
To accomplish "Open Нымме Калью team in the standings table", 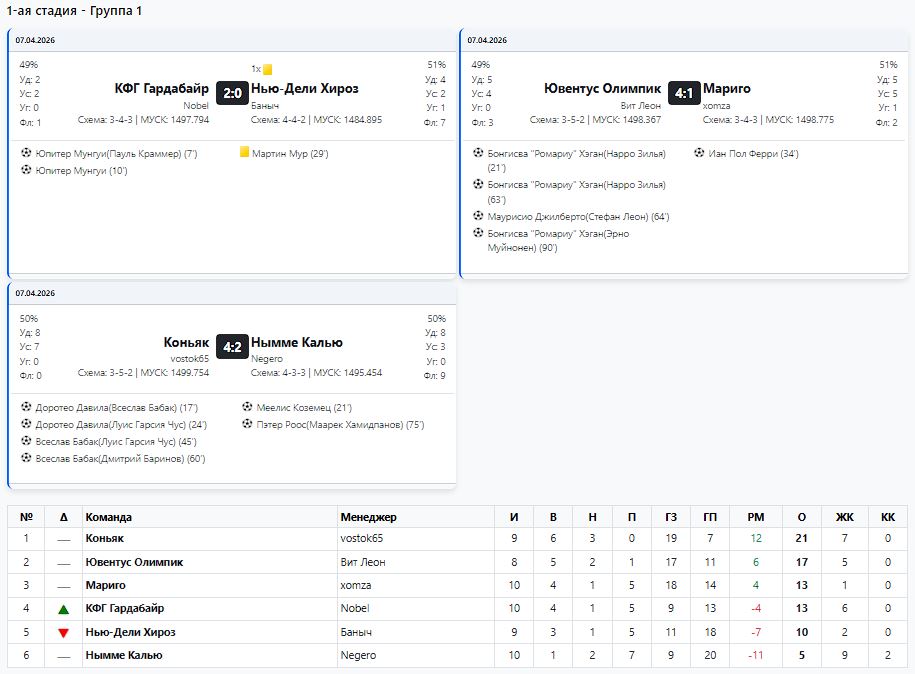I will [124, 656].
